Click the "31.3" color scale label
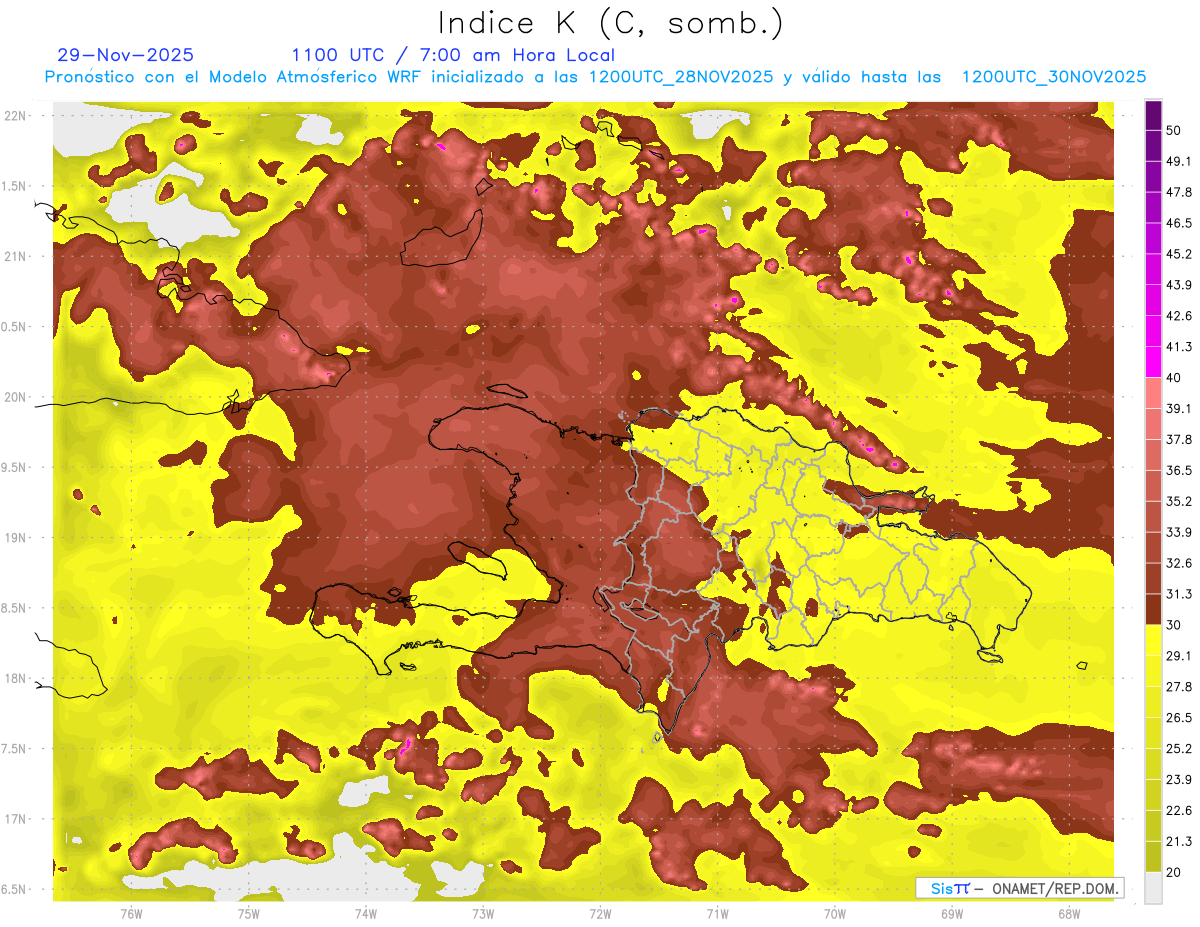This screenshot has width=1200, height=927. (x=1179, y=594)
